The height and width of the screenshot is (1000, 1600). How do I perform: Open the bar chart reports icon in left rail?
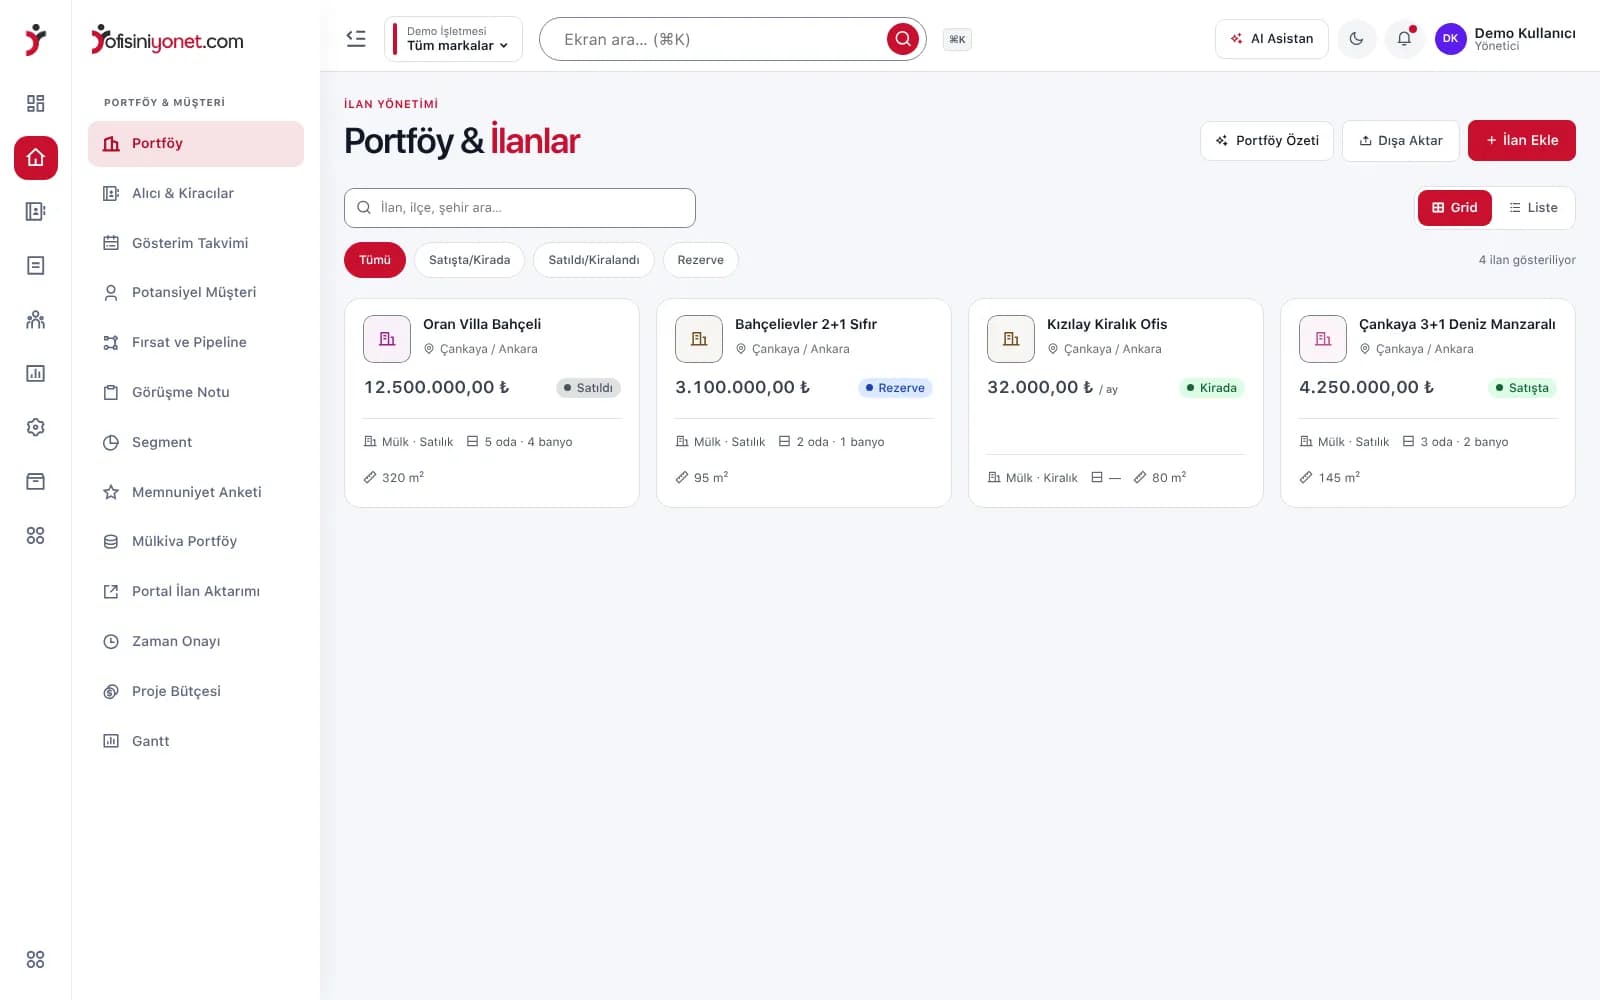35,373
